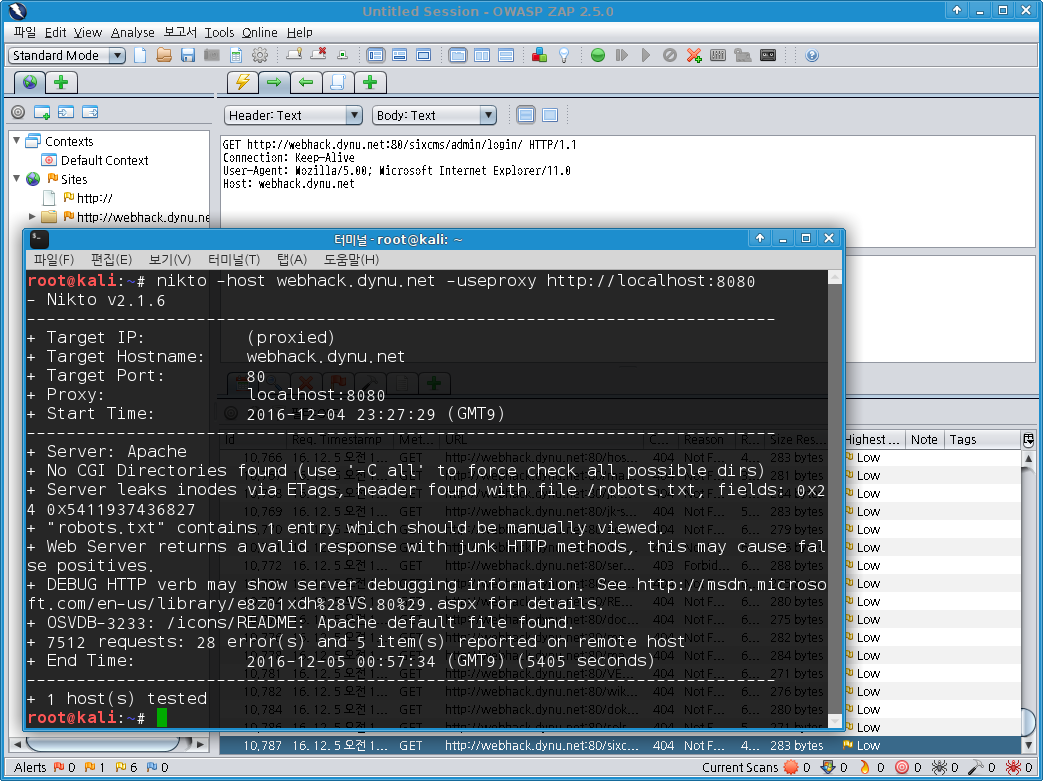The image size is (1043, 781).
Task: Click green plus tab next to Script Console
Action: pos(370,82)
